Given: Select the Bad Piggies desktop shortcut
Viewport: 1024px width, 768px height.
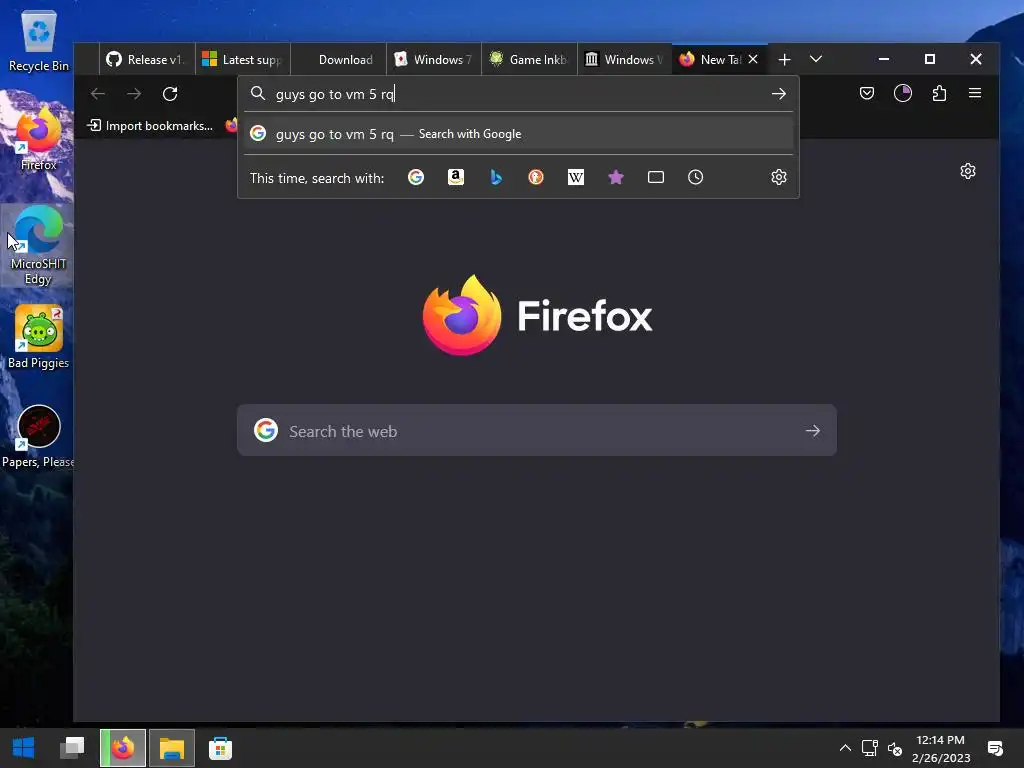Looking at the screenshot, I should coord(39,337).
